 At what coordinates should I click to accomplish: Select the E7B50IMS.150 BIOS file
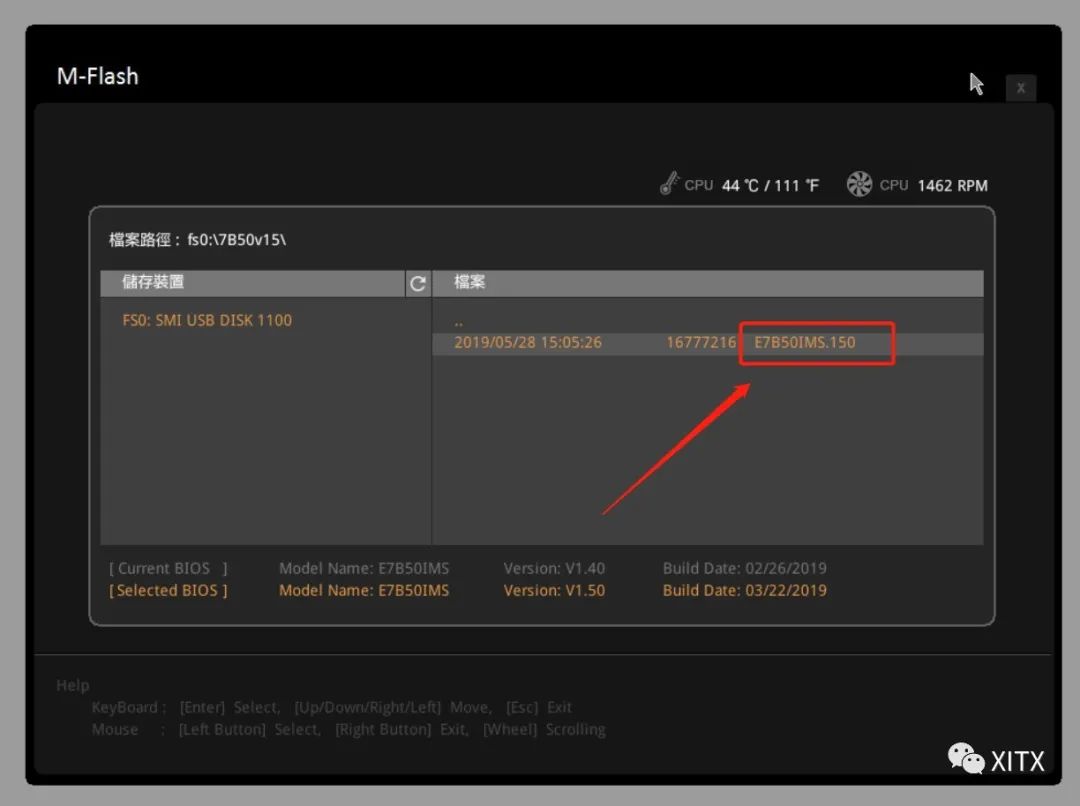click(x=804, y=342)
